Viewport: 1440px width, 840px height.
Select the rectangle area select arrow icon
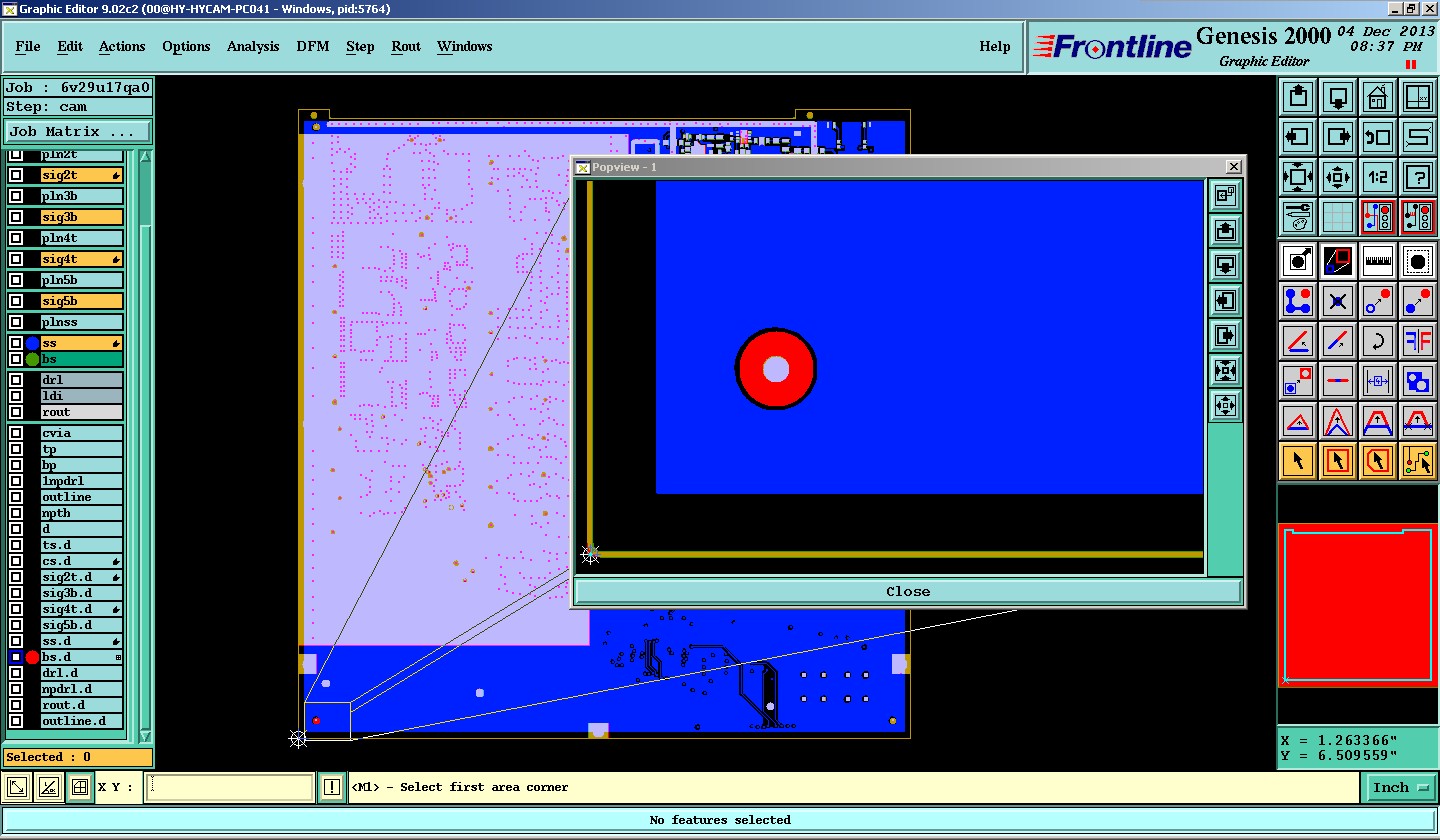(1338, 460)
